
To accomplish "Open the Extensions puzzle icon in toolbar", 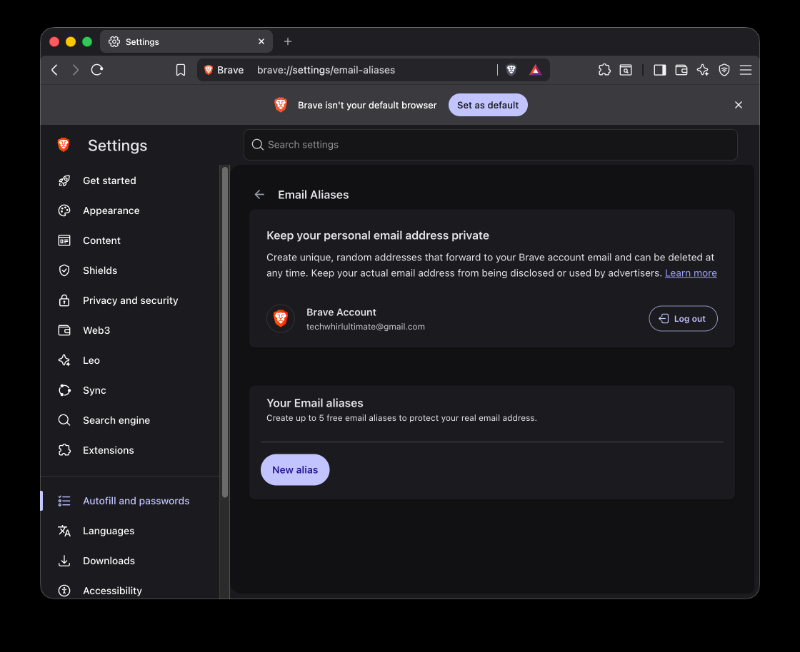I will 604,70.
